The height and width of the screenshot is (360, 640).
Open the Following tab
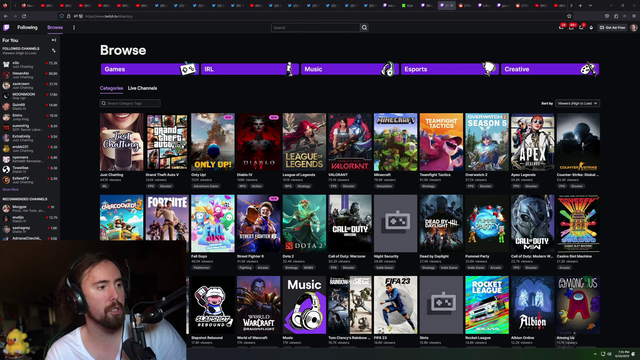coord(27,27)
